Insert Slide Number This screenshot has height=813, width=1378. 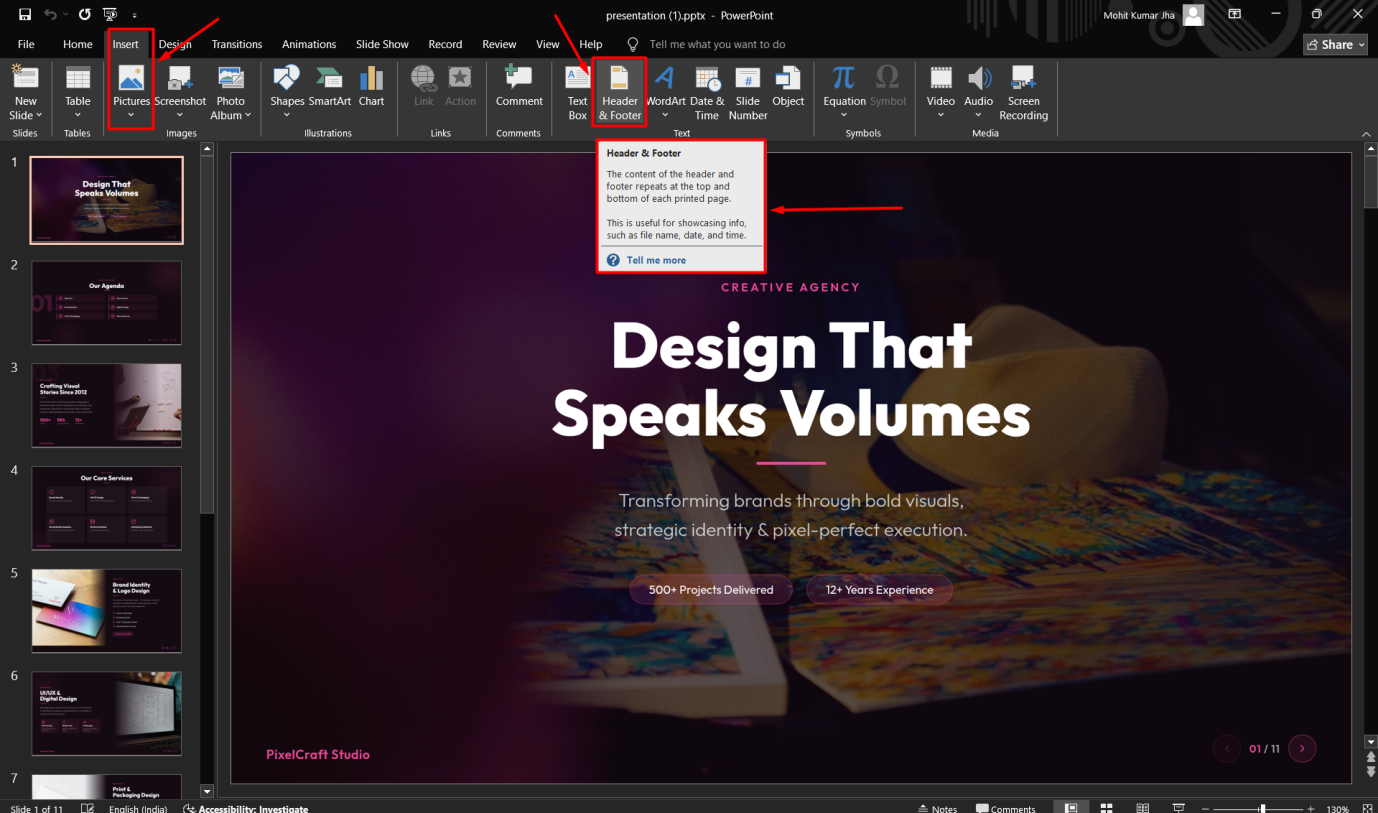[x=748, y=92]
